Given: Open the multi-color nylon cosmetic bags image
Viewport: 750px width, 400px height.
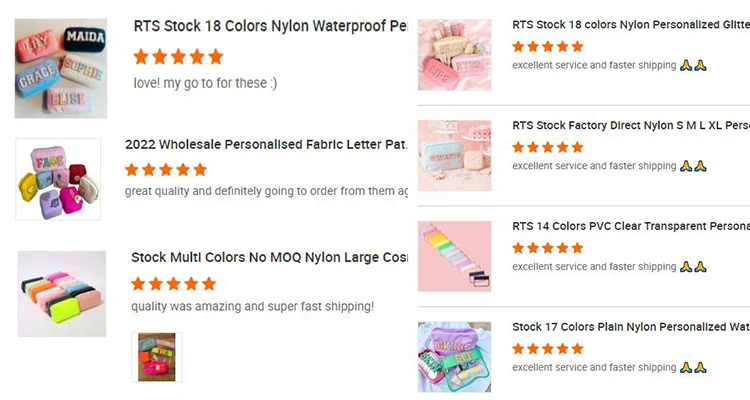Looking at the screenshot, I should click(62, 293).
